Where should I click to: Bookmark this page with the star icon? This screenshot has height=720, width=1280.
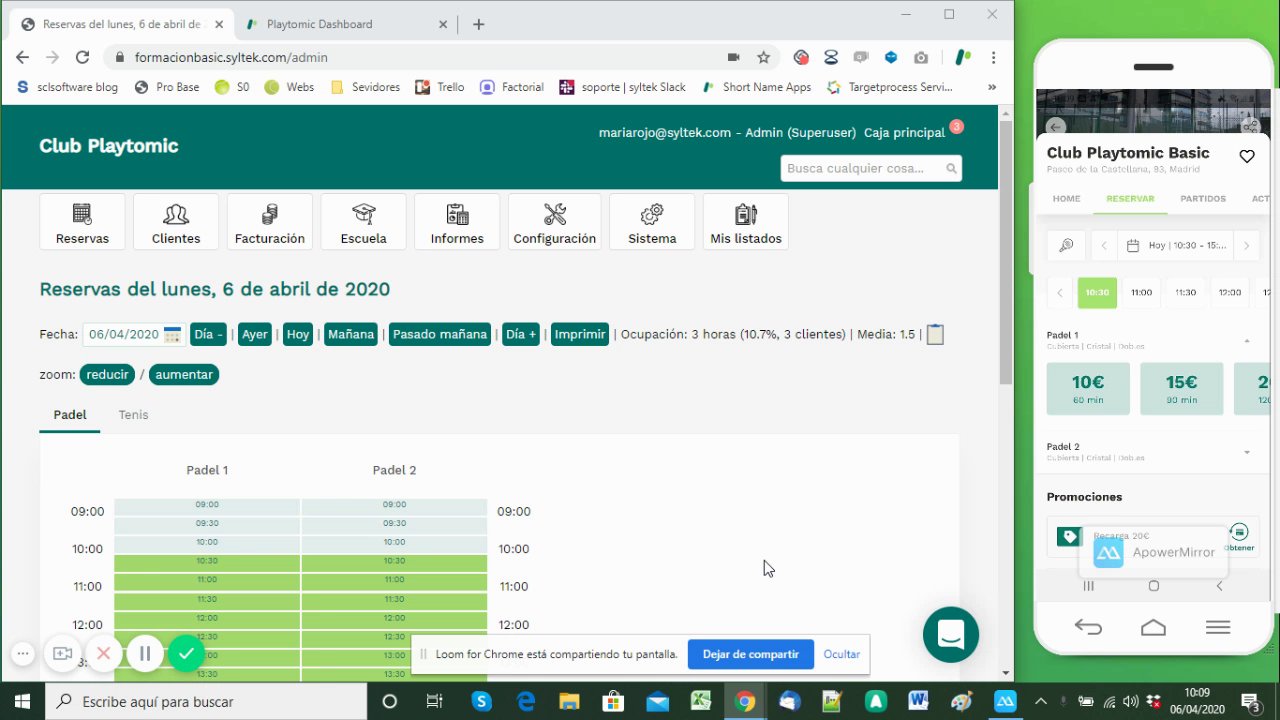point(764,57)
